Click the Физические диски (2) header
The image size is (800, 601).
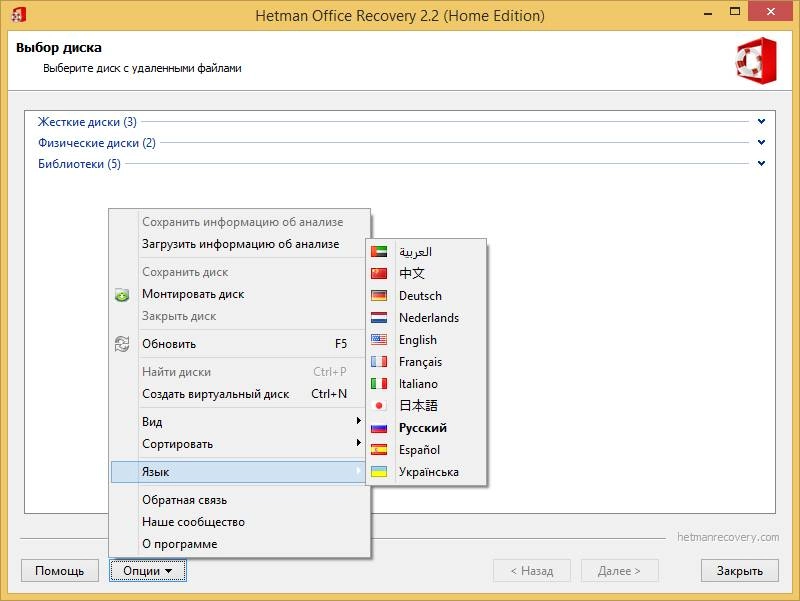[97, 142]
